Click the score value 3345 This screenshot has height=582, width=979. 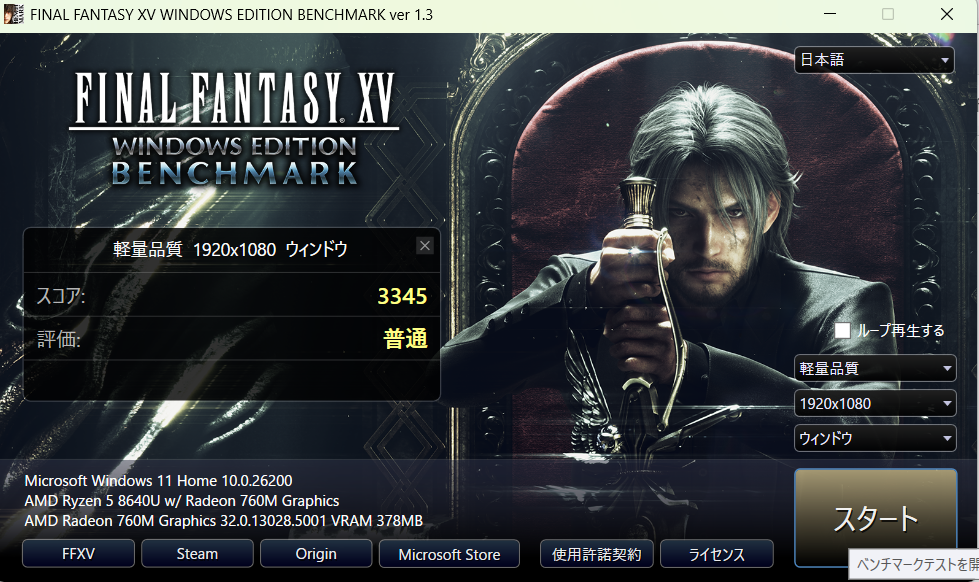pyautogui.click(x=402, y=296)
